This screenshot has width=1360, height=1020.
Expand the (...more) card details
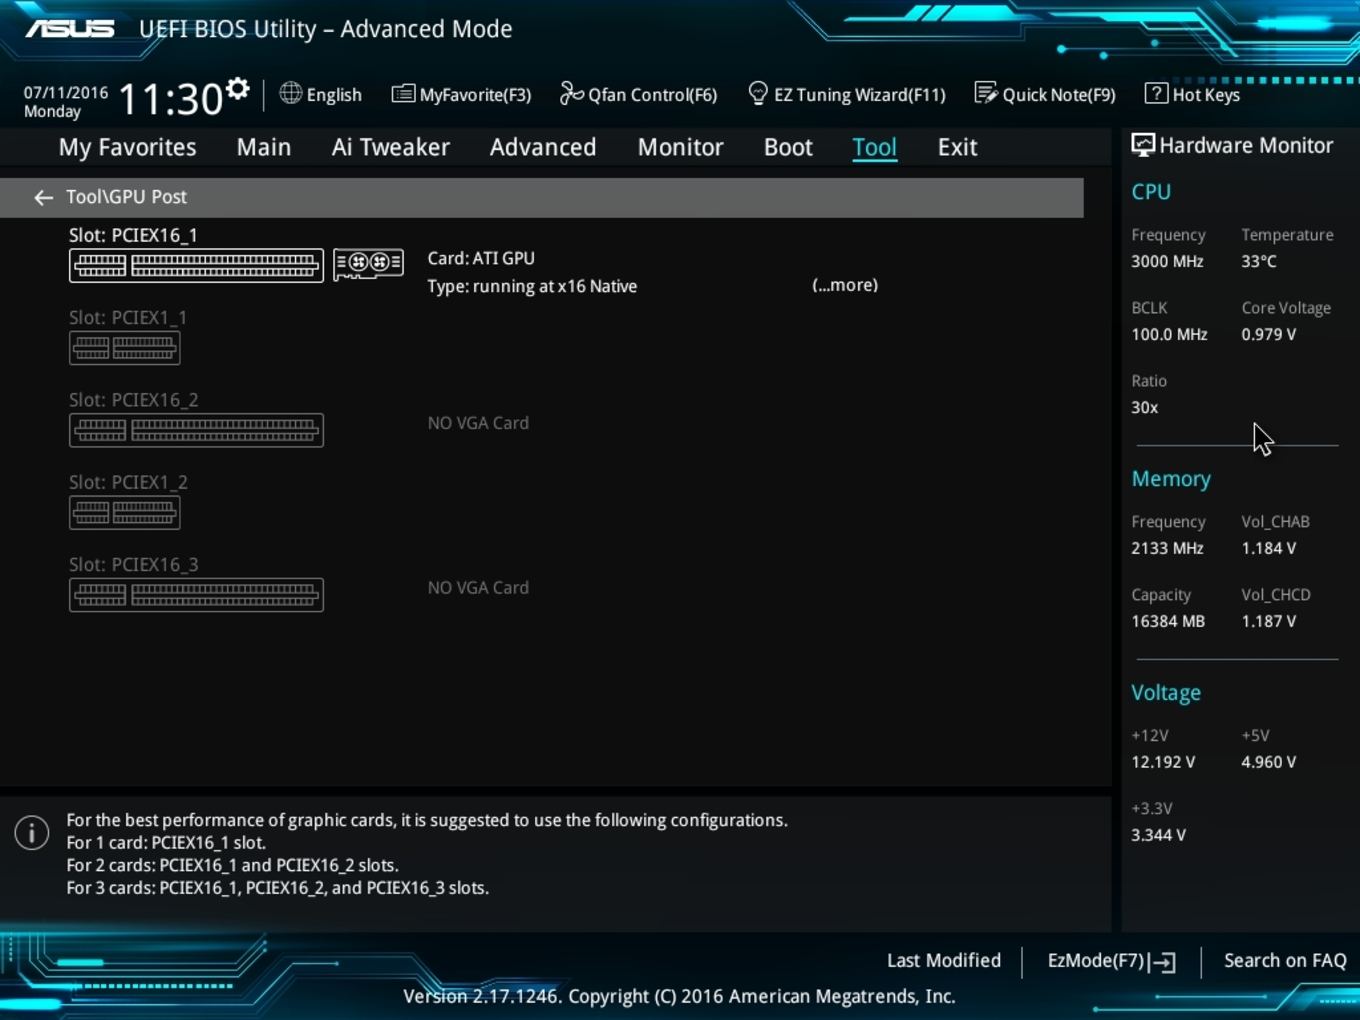pos(845,285)
